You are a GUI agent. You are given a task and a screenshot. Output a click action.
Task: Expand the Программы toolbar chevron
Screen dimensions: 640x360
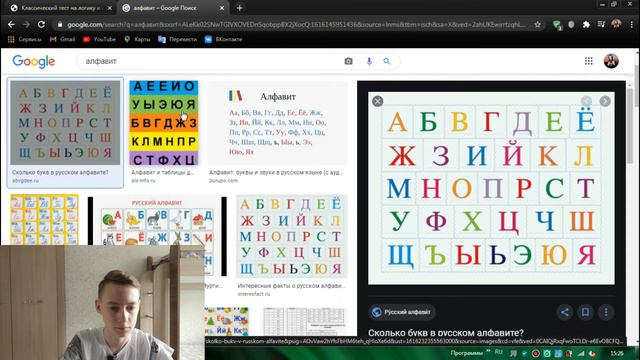[x=488, y=351]
